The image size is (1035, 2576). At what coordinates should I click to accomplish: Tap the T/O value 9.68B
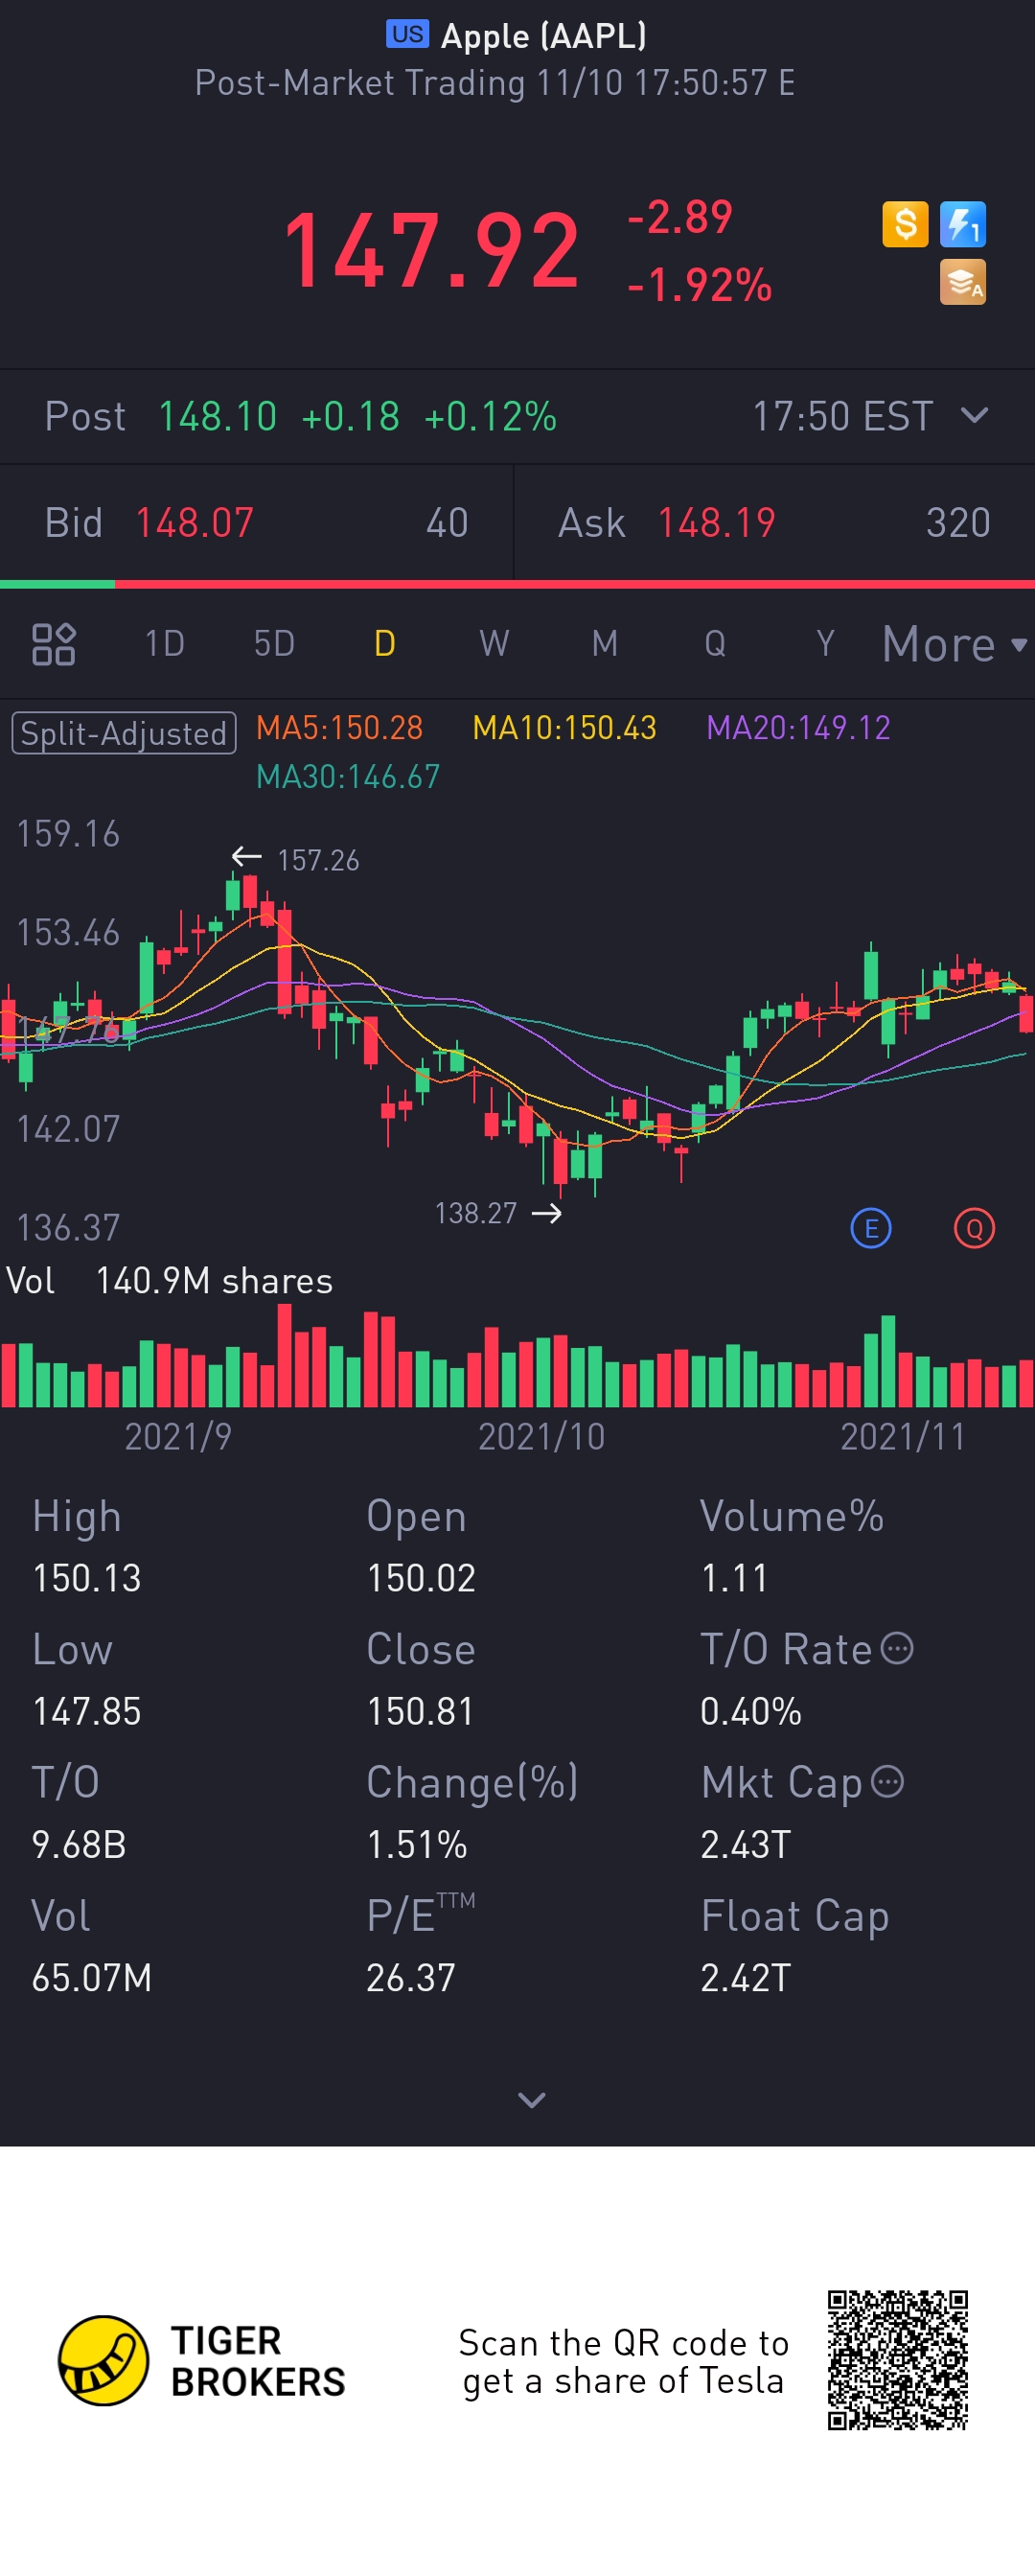click(79, 1844)
